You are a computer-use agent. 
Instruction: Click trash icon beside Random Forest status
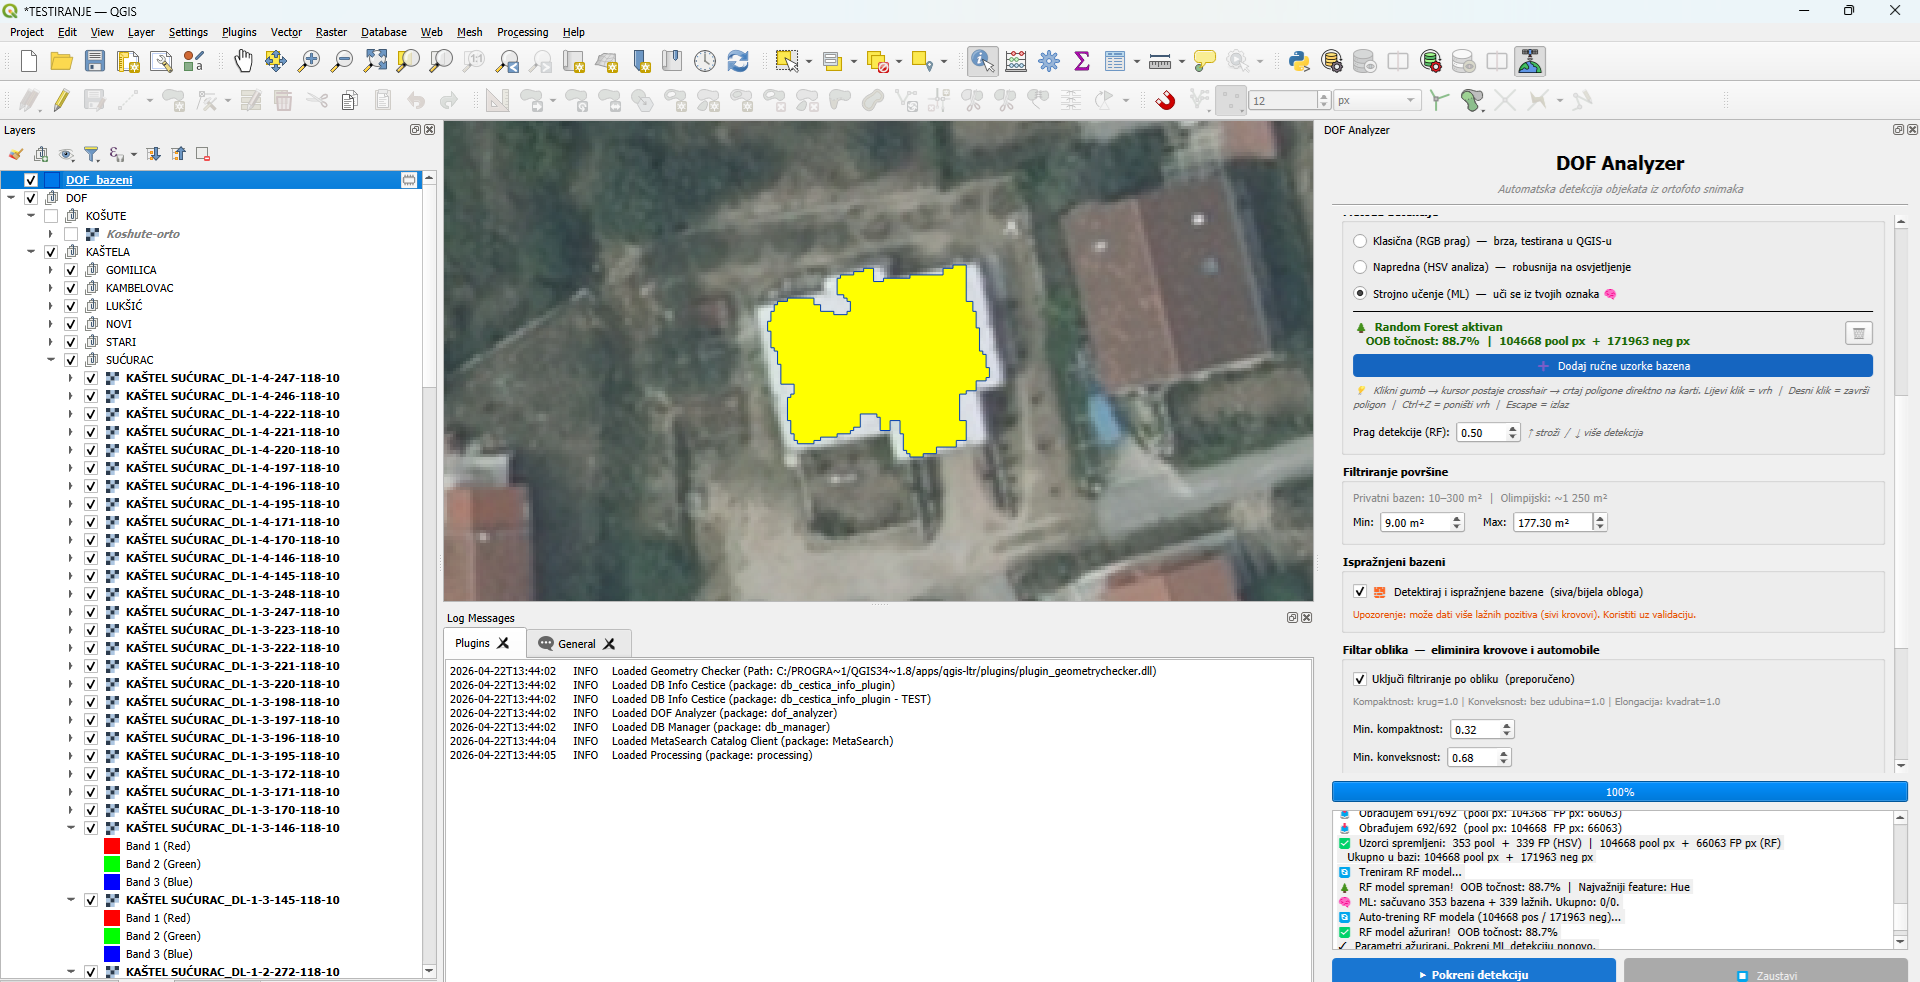1858,333
